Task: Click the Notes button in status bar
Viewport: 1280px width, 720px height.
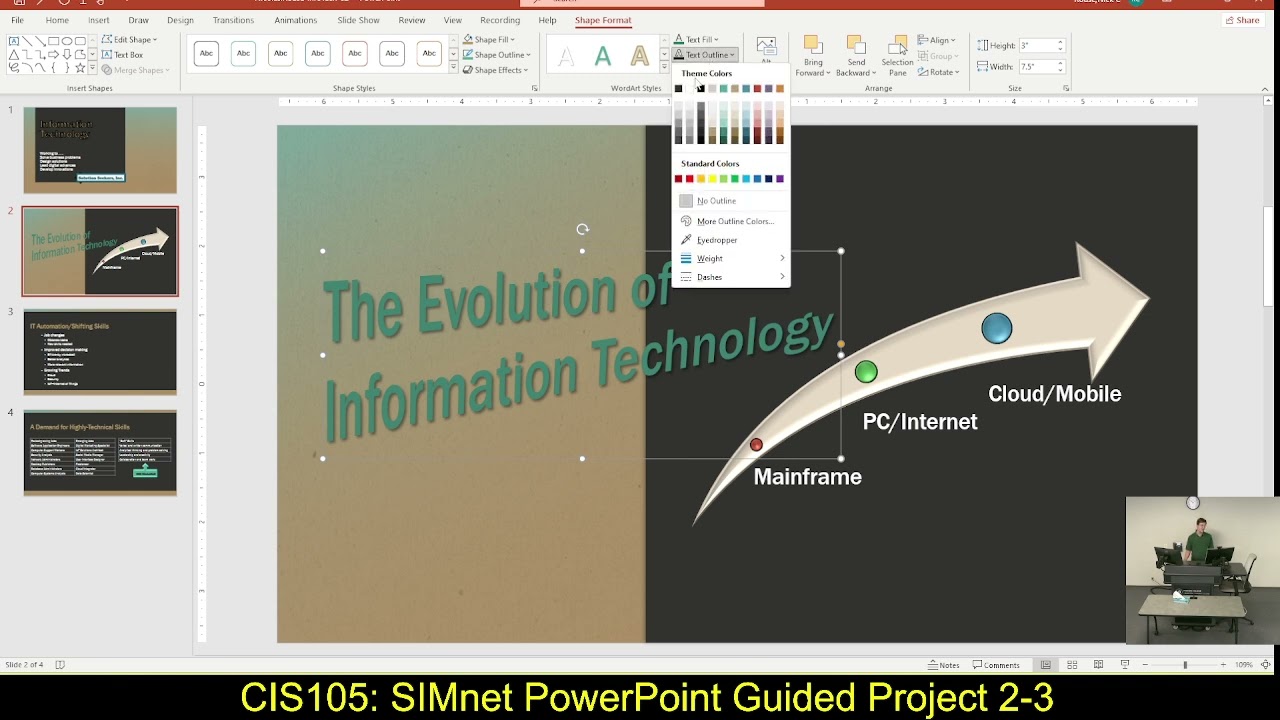Action: pos(943,665)
